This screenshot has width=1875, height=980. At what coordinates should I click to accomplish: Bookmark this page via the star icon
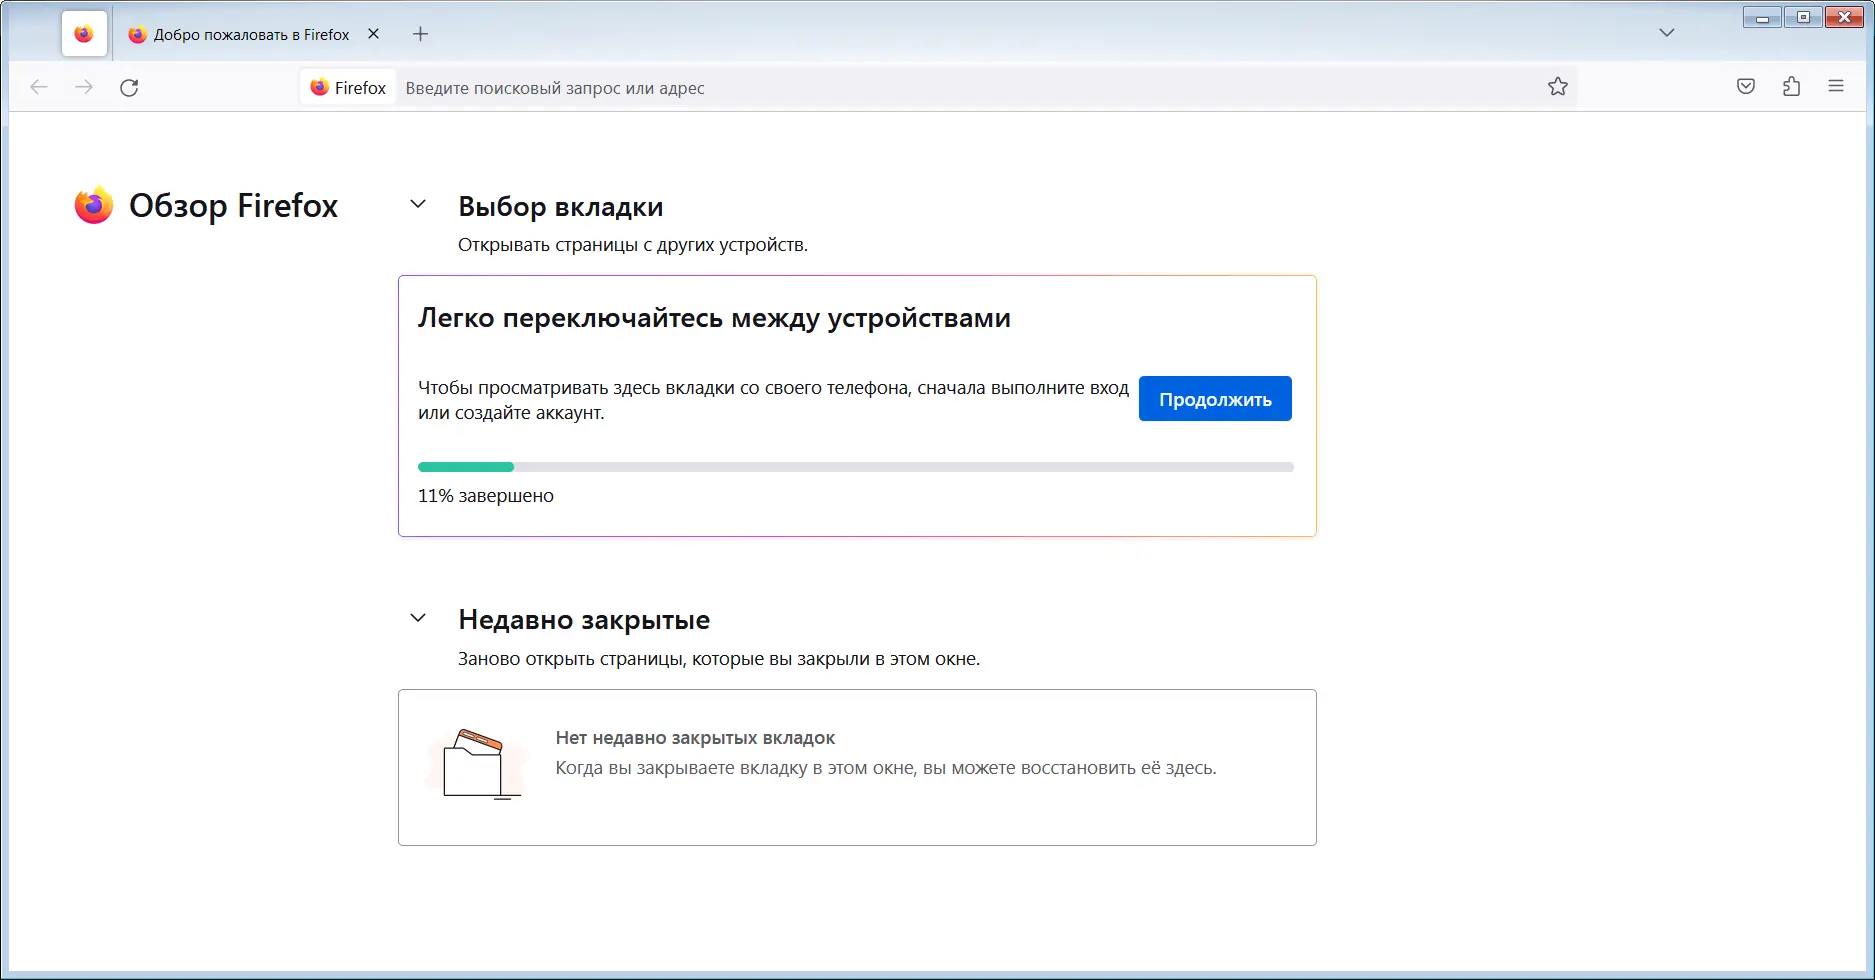pyautogui.click(x=1557, y=86)
